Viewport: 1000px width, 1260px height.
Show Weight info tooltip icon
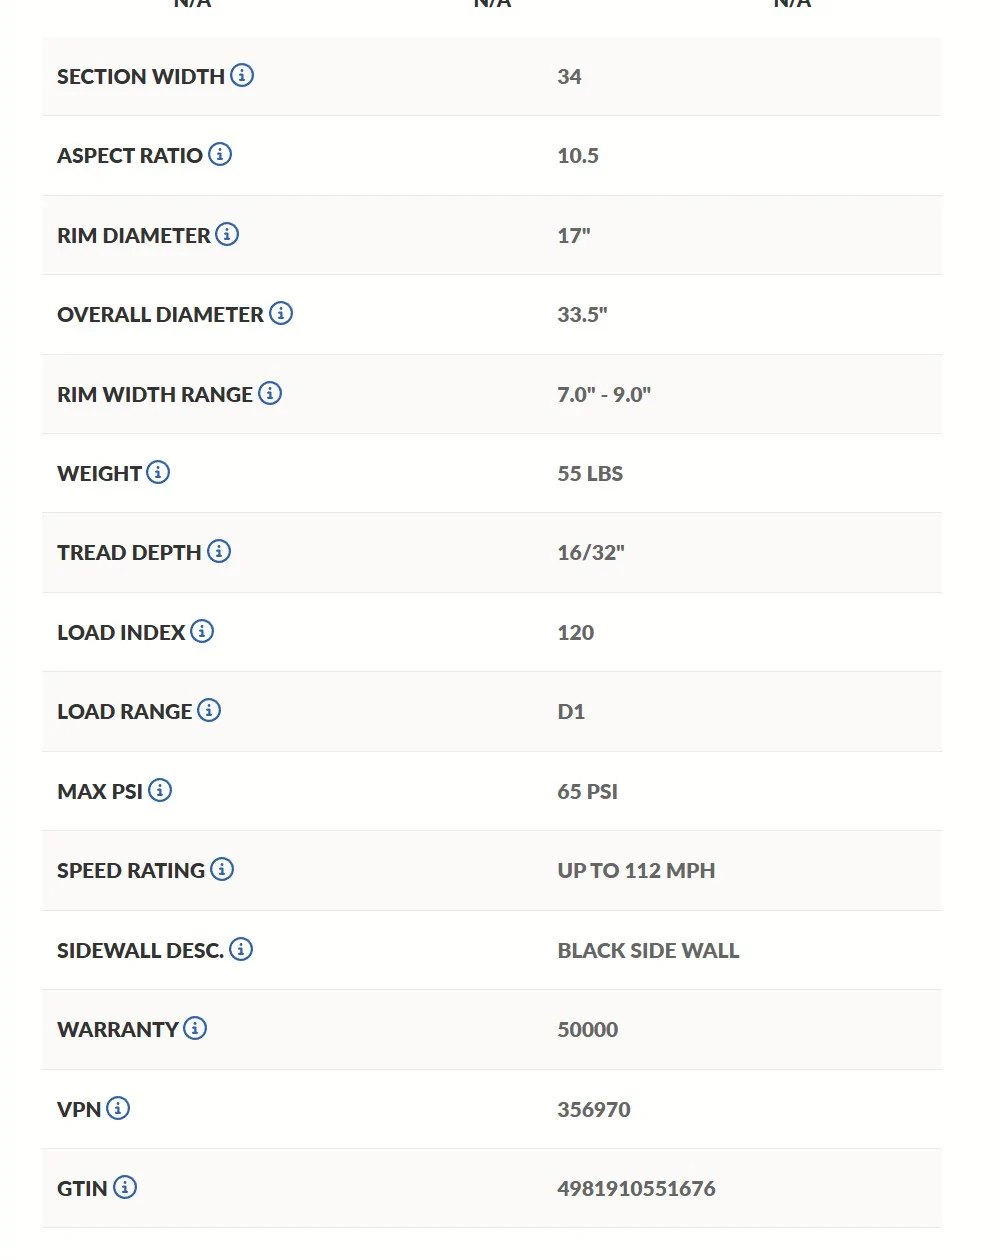[158, 472]
